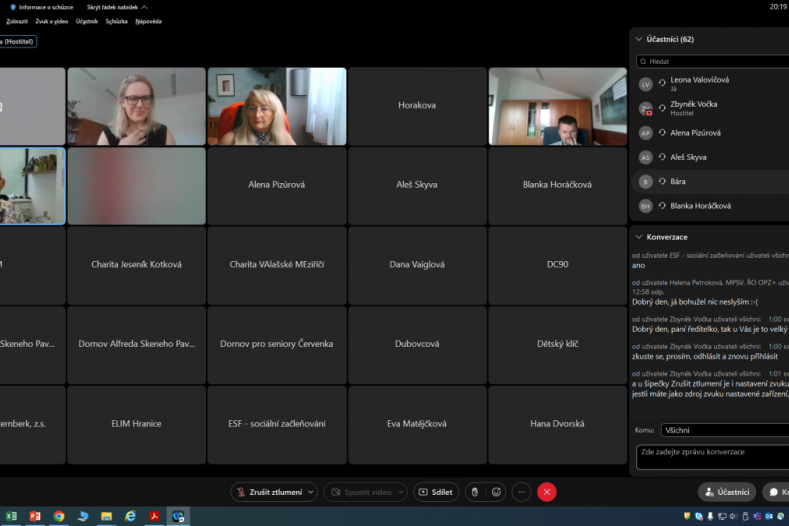This screenshot has height=526, width=789.
Task: Click the headset icon next to Blanka Horáčková
Action: pos(662,205)
